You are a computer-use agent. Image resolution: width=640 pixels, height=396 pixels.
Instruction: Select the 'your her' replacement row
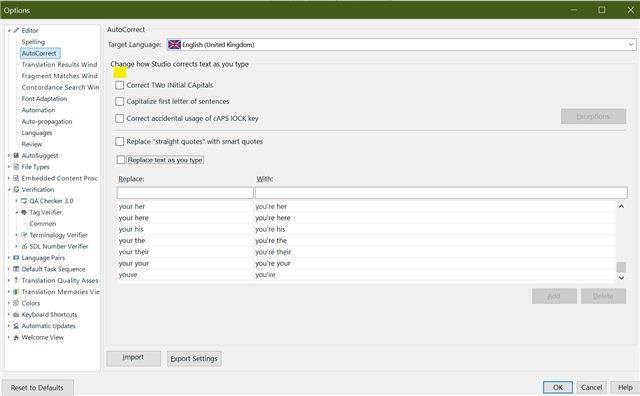[x=366, y=207]
